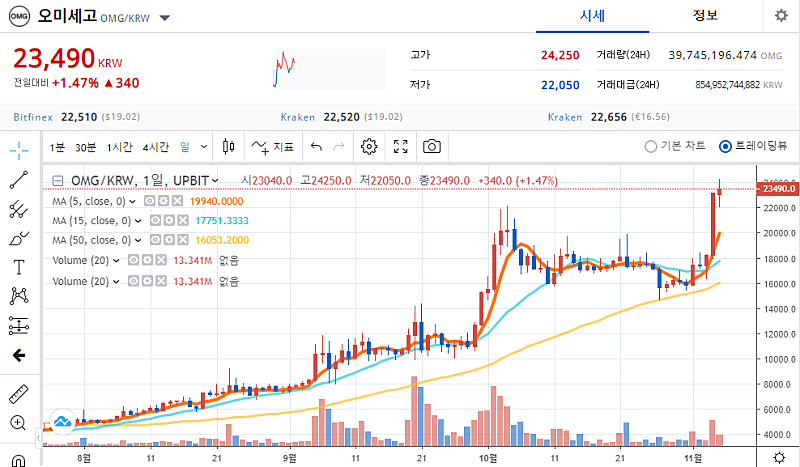Viewport: 800px width, 467px height.
Task: Expand the time interval dropdown chevron
Action: (x=204, y=147)
